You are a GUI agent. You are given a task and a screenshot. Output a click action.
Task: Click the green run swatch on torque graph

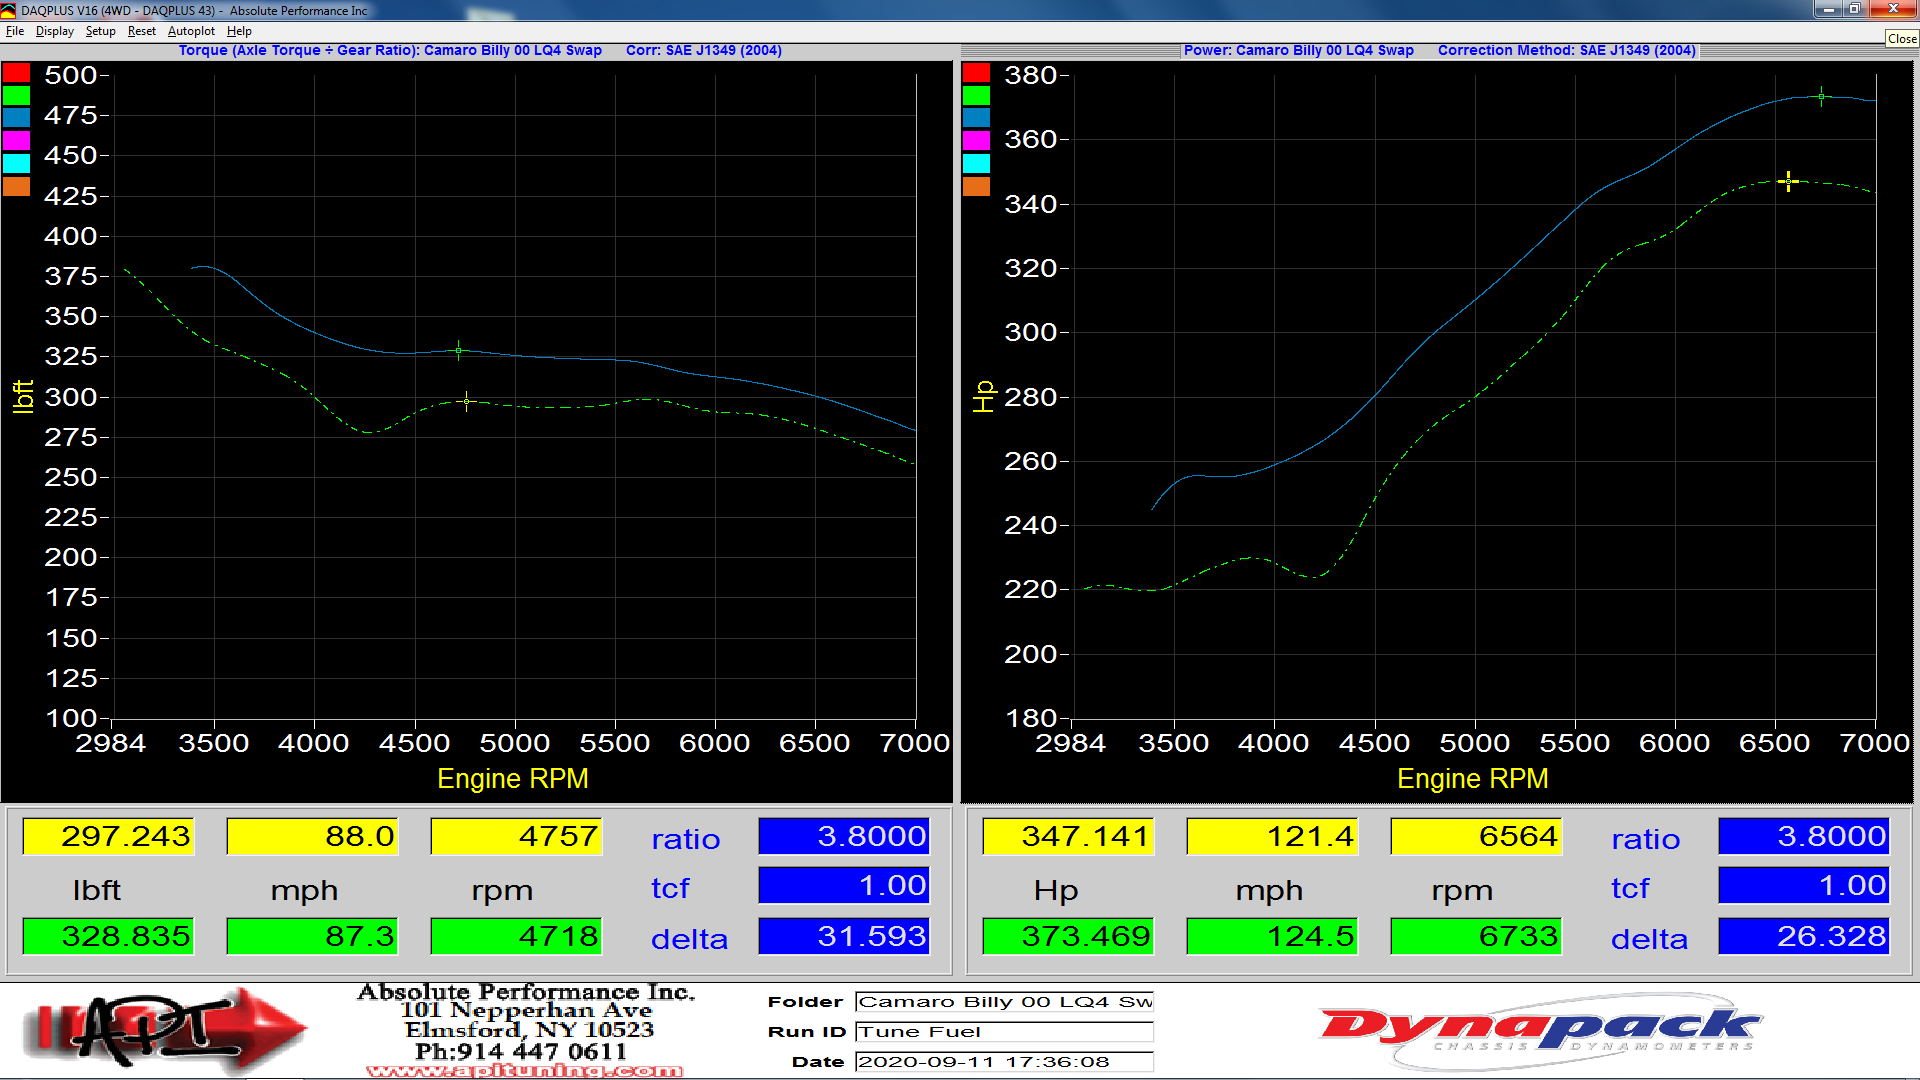click(x=16, y=96)
